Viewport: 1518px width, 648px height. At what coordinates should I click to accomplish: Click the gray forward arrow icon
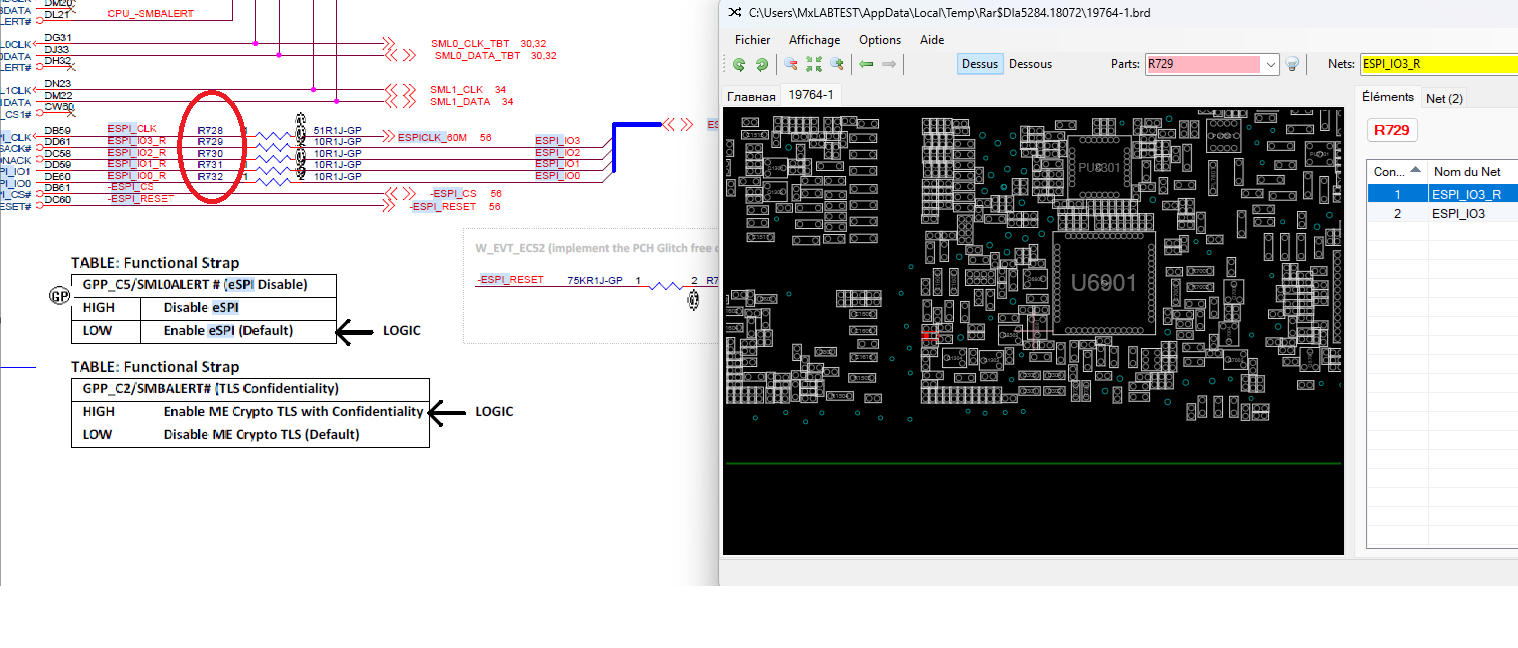(888, 64)
